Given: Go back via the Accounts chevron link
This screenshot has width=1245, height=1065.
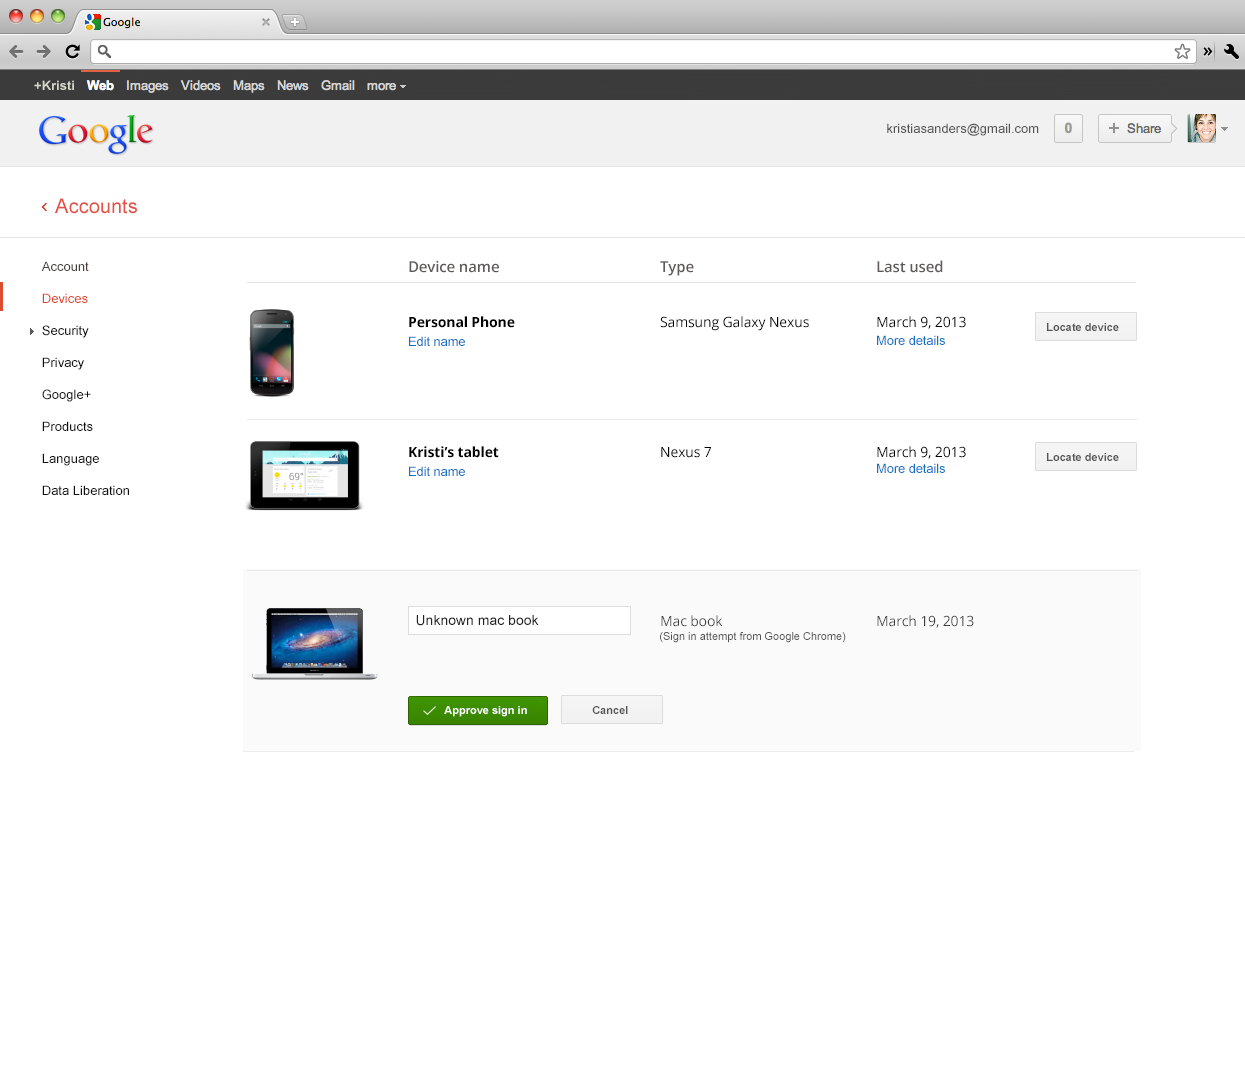Looking at the screenshot, I should pos(89,206).
